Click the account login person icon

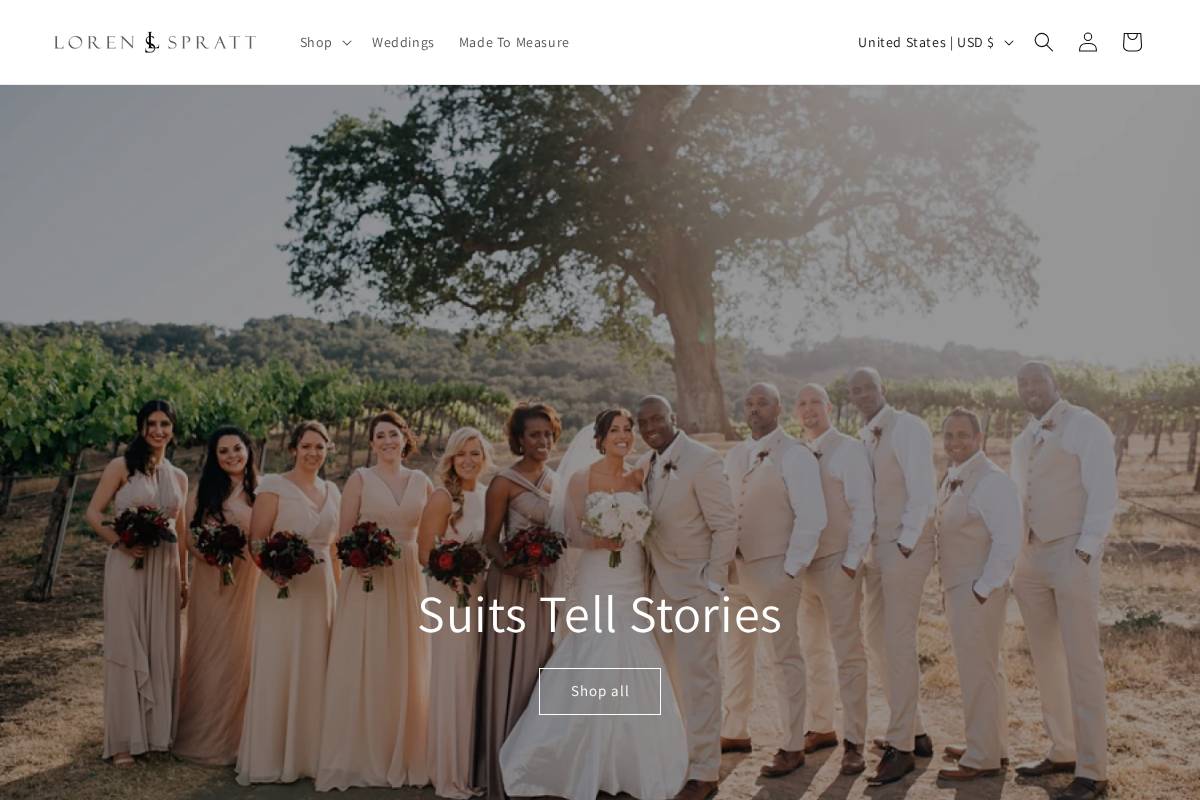pyautogui.click(x=1088, y=42)
